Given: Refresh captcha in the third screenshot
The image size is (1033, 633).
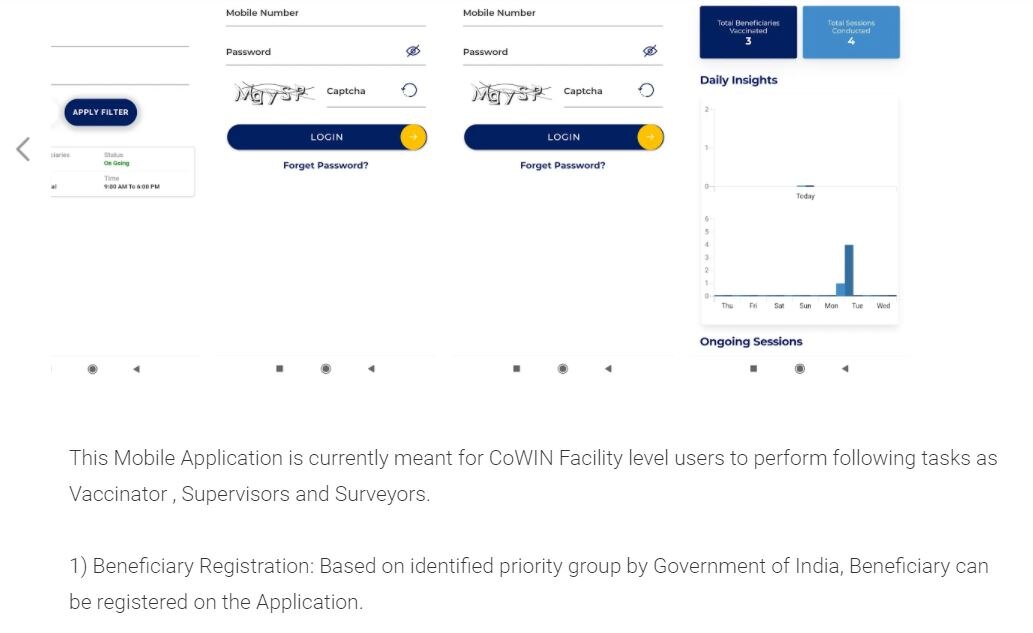Looking at the screenshot, I should click(647, 91).
